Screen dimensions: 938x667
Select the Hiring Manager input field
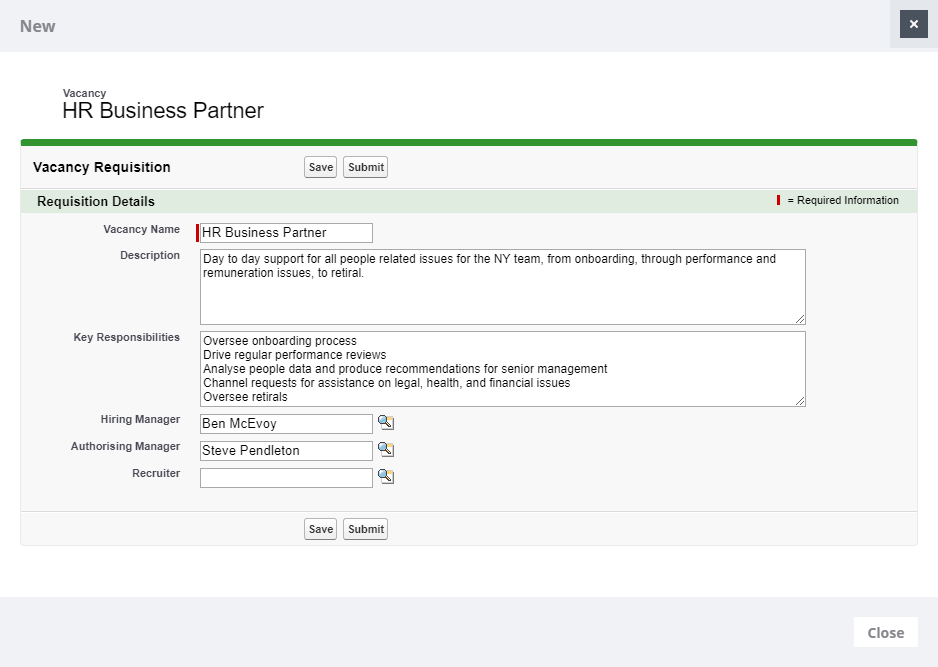click(x=286, y=424)
